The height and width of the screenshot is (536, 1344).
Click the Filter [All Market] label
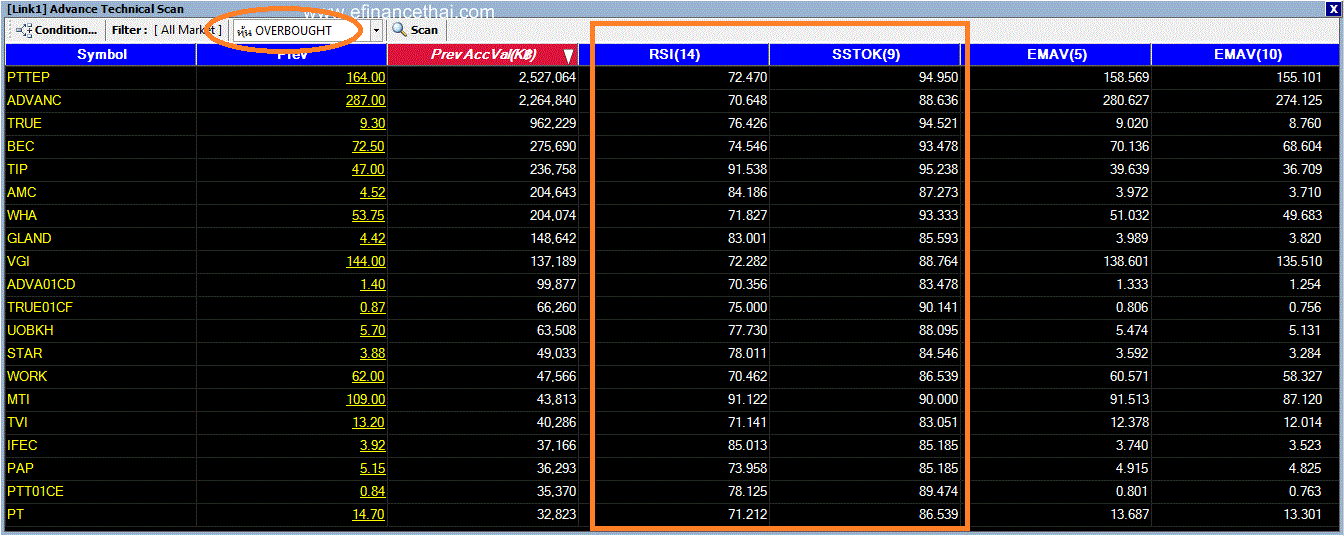point(167,30)
